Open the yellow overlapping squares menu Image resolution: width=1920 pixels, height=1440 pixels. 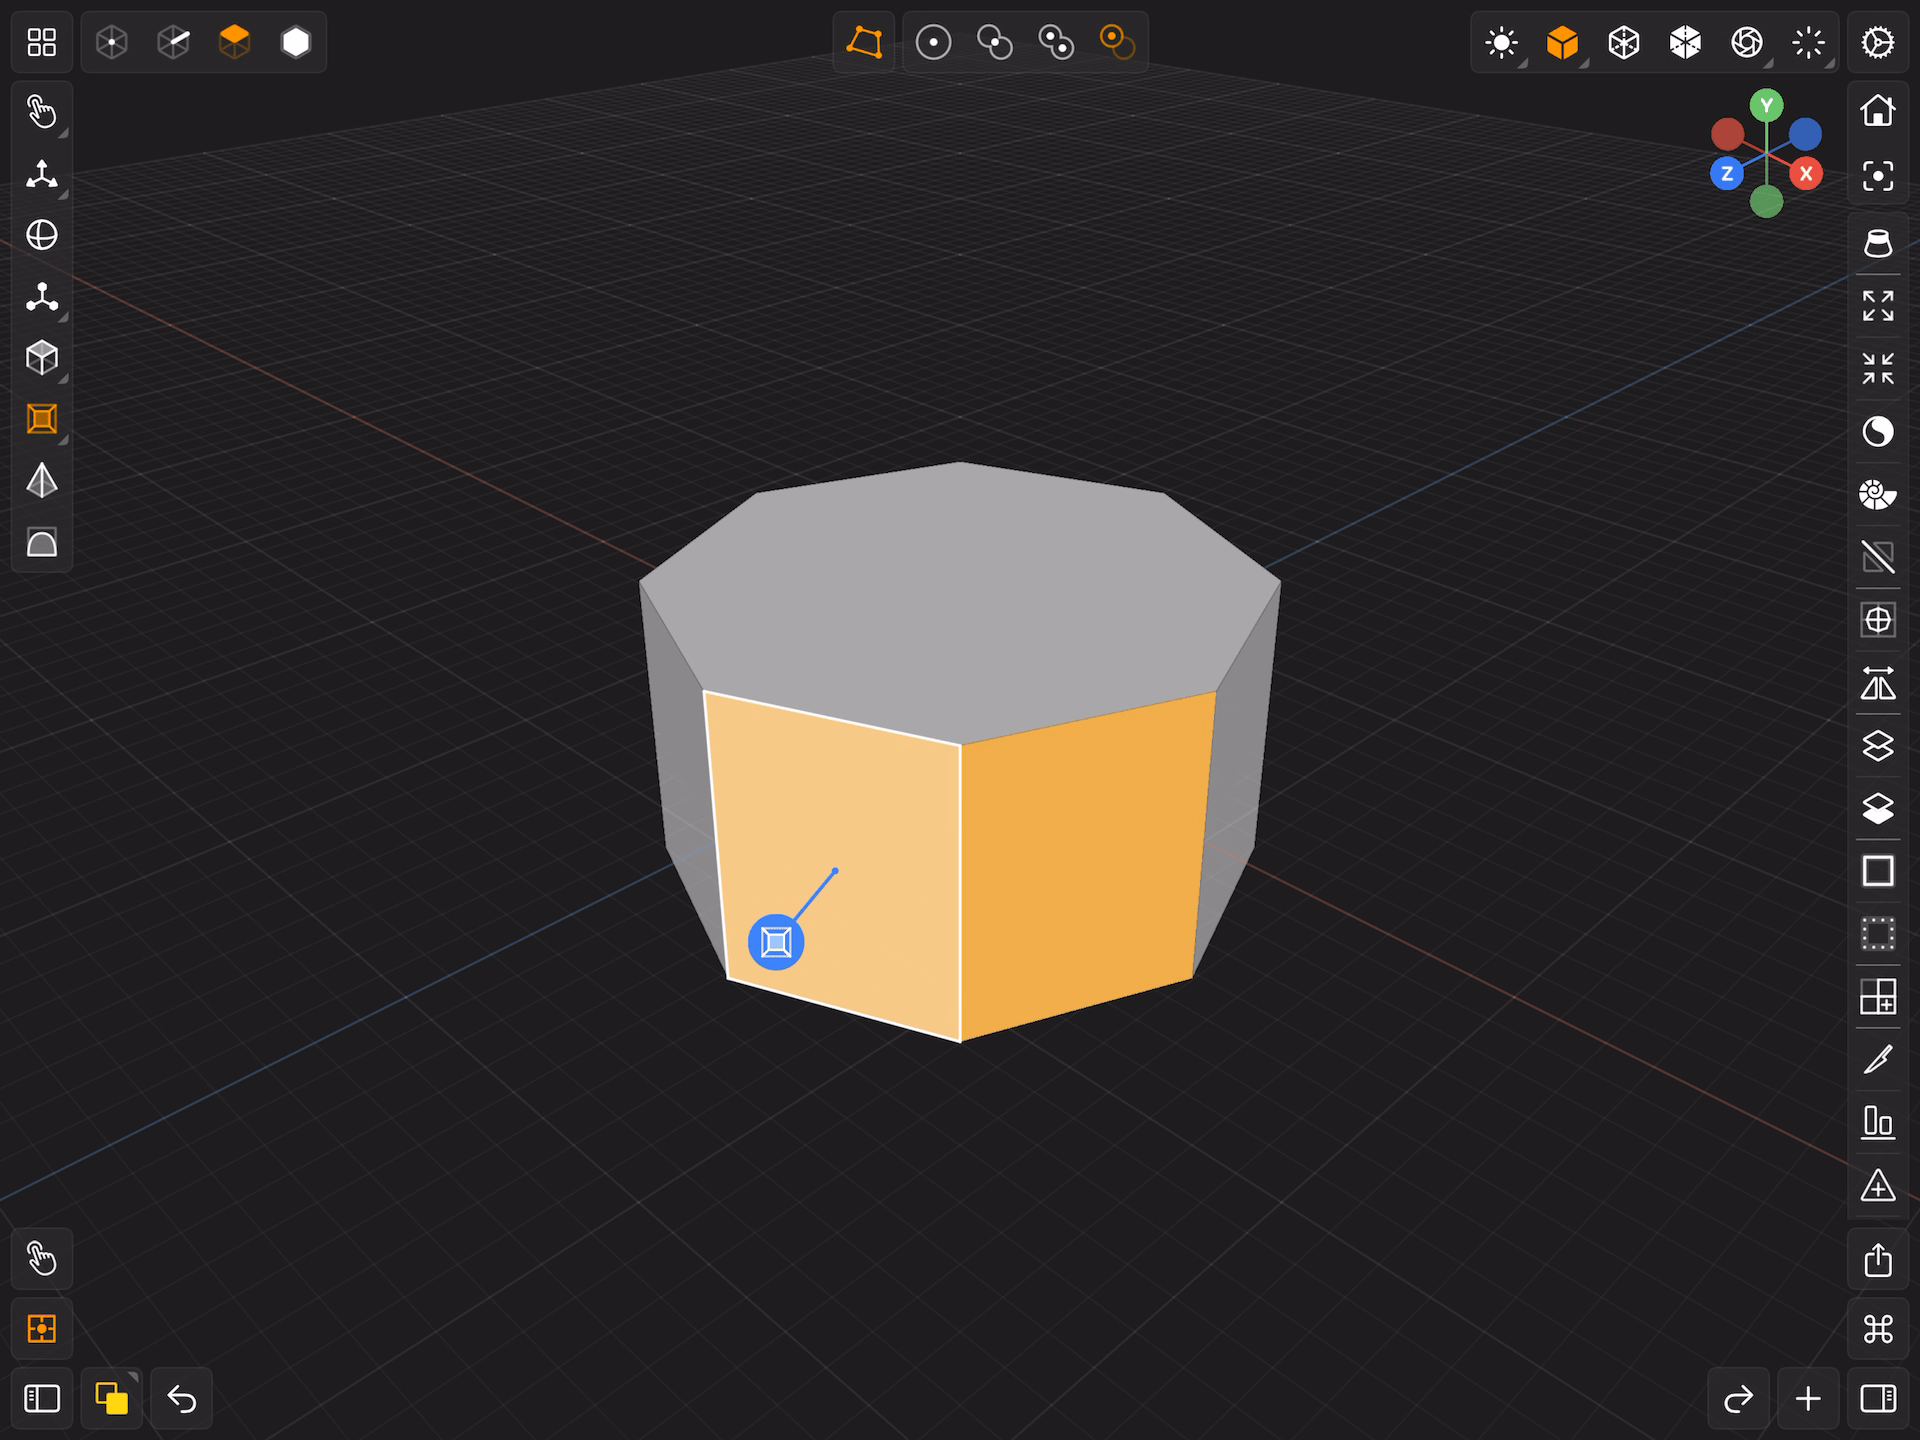pyautogui.click(x=111, y=1398)
